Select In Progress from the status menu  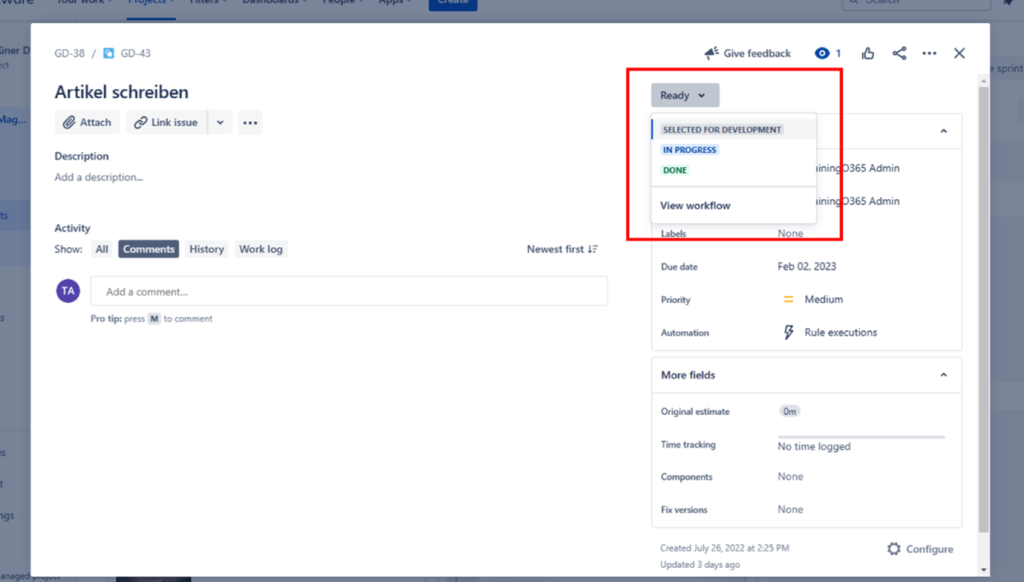point(689,149)
